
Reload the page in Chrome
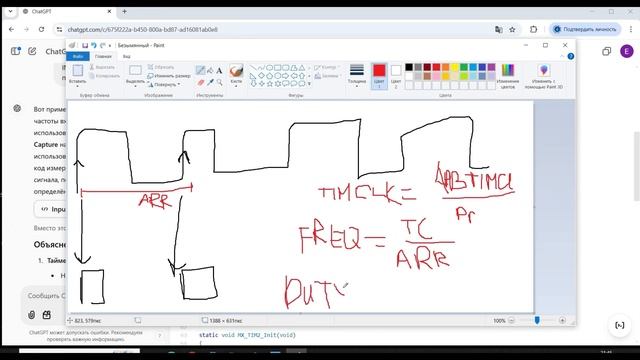[41, 29]
